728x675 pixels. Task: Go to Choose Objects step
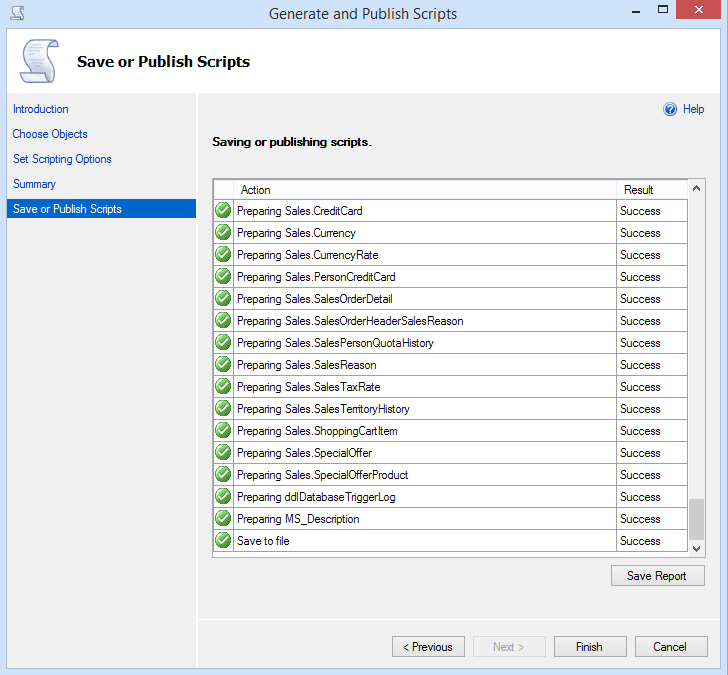coord(50,134)
